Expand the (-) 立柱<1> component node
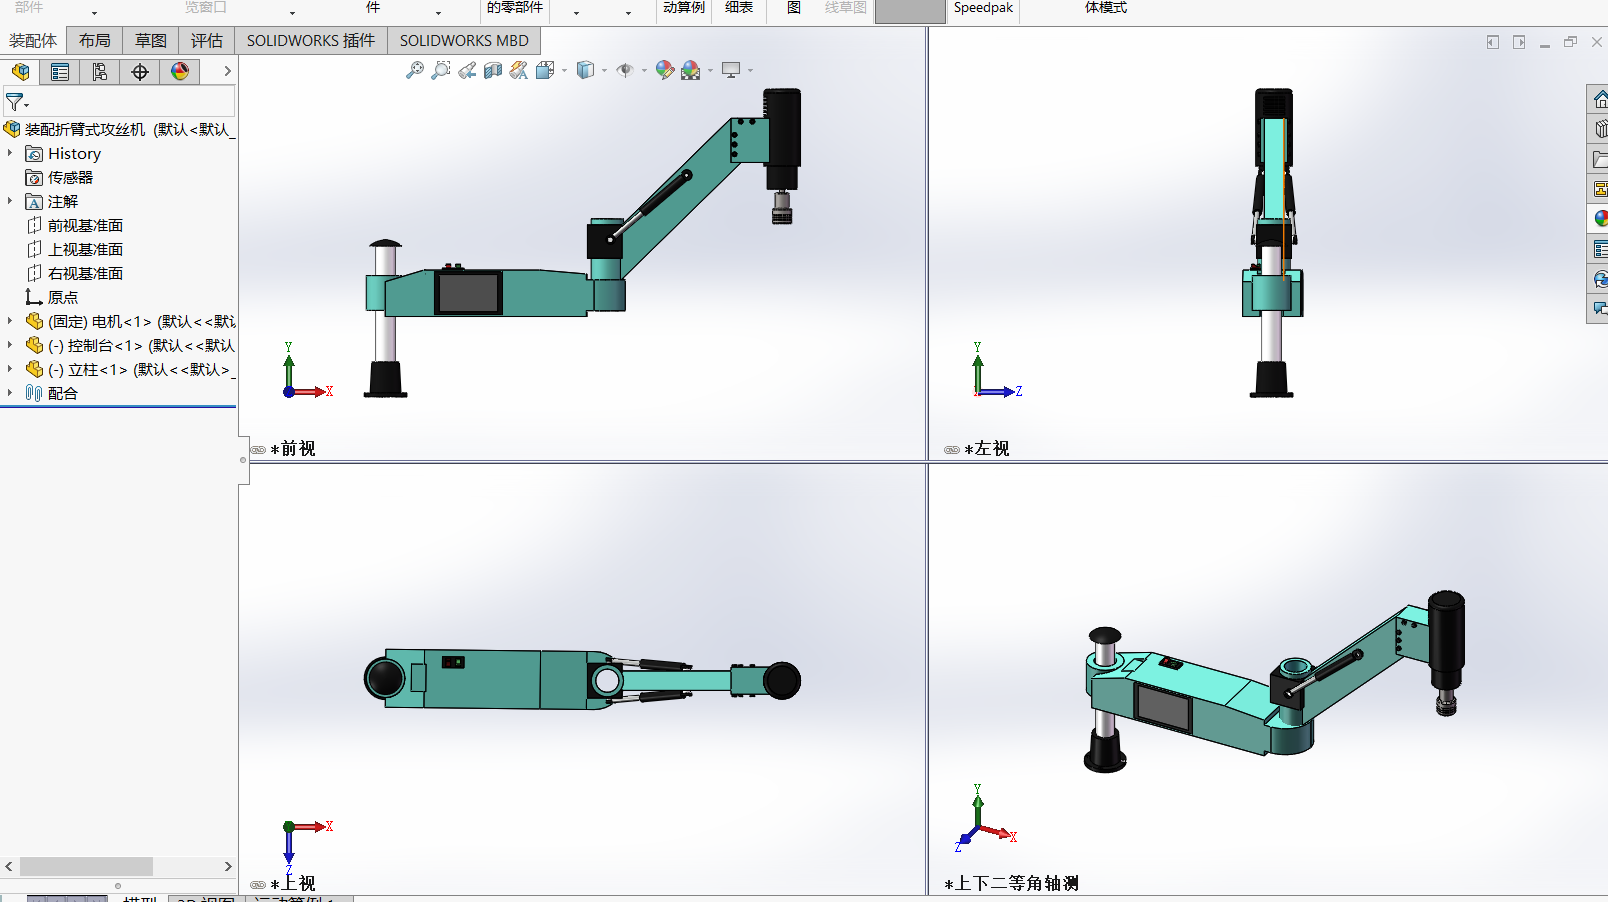The height and width of the screenshot is (902, 1608). tap(10, 369)
